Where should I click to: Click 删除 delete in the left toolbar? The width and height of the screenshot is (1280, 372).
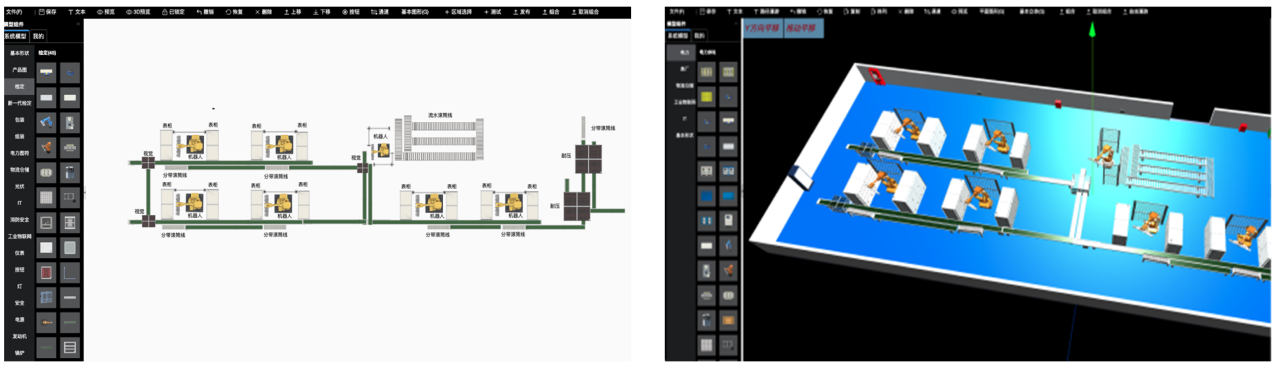(x=264, y=12)
